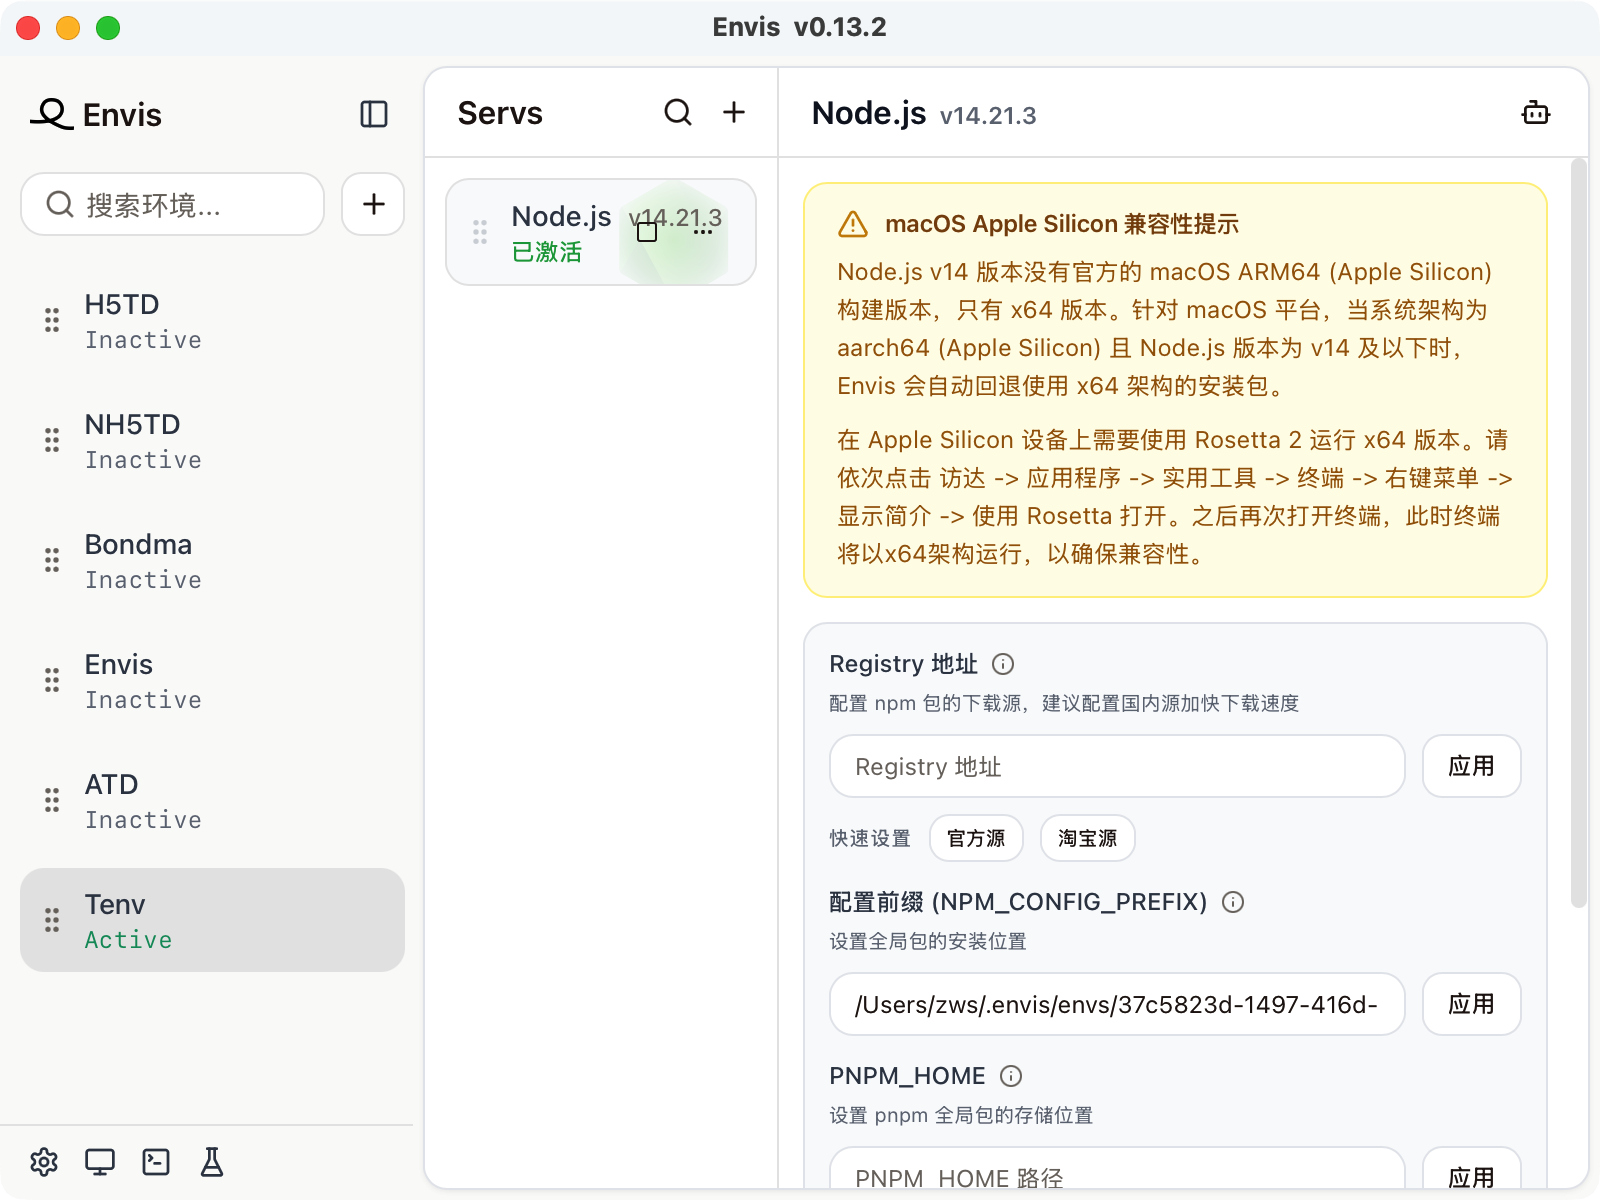Click the Active status under Tenv
Screen dimensions: 1600x1200
coord(128,940)
